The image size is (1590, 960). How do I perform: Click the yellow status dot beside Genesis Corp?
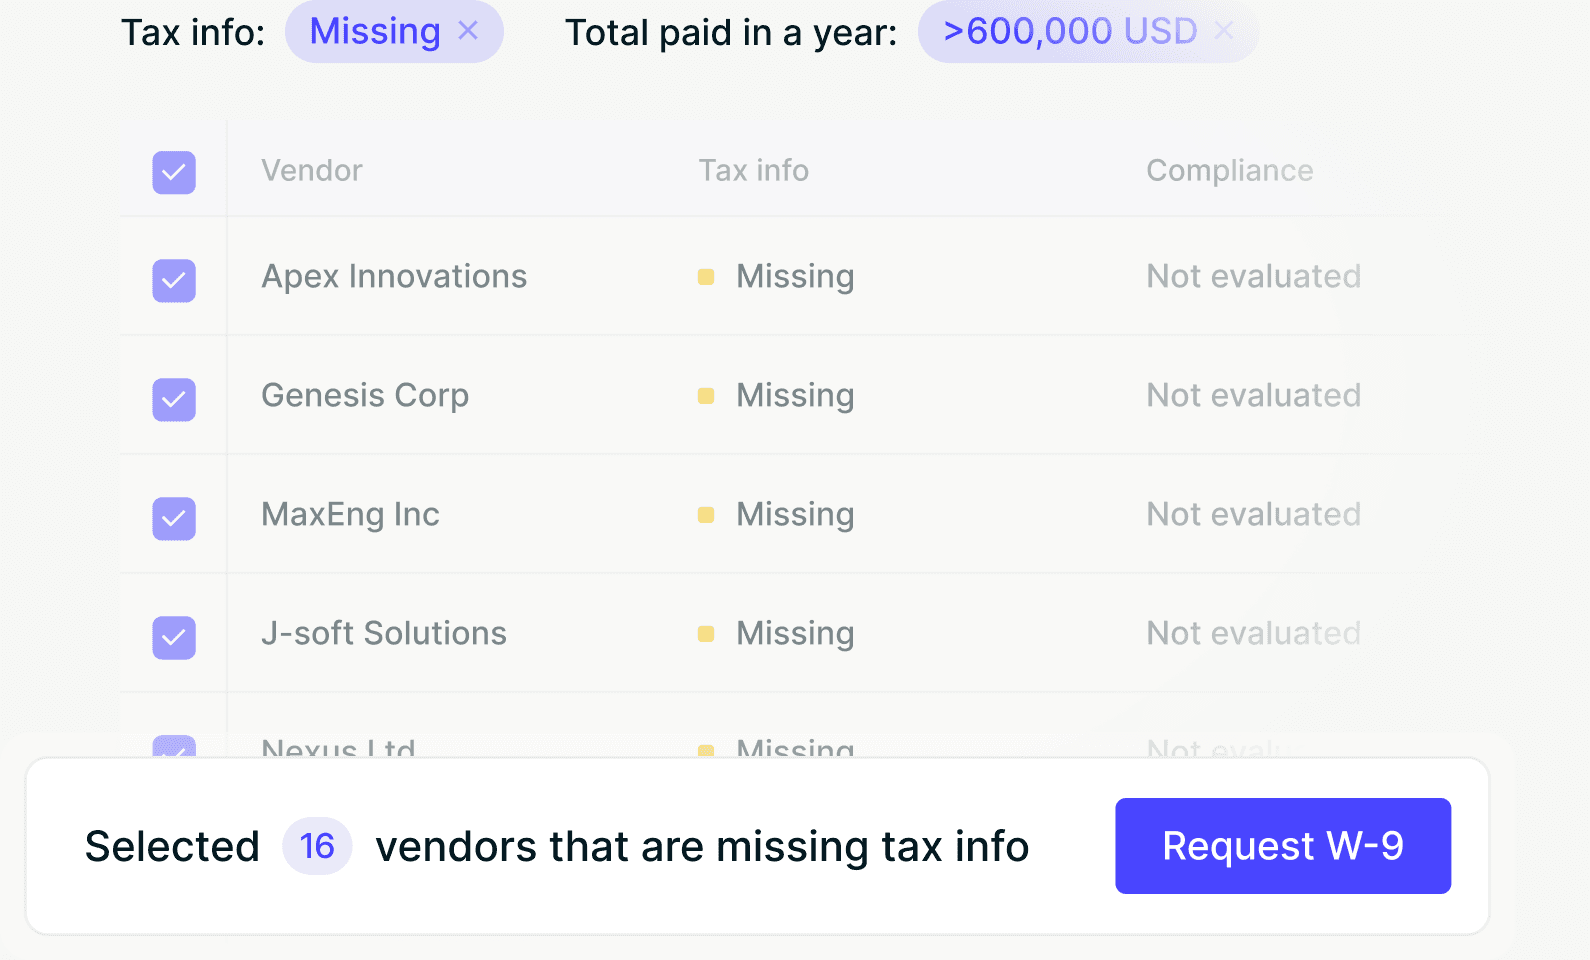point(708,395)
